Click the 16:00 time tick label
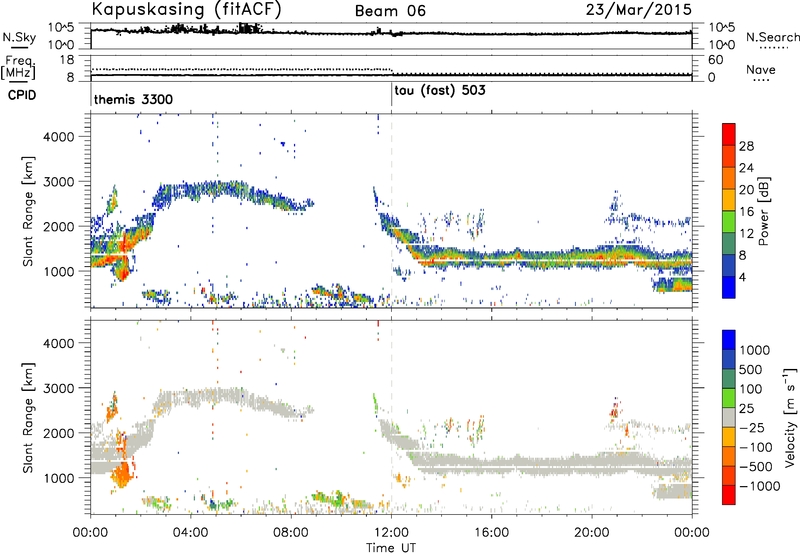 (491, 533)
